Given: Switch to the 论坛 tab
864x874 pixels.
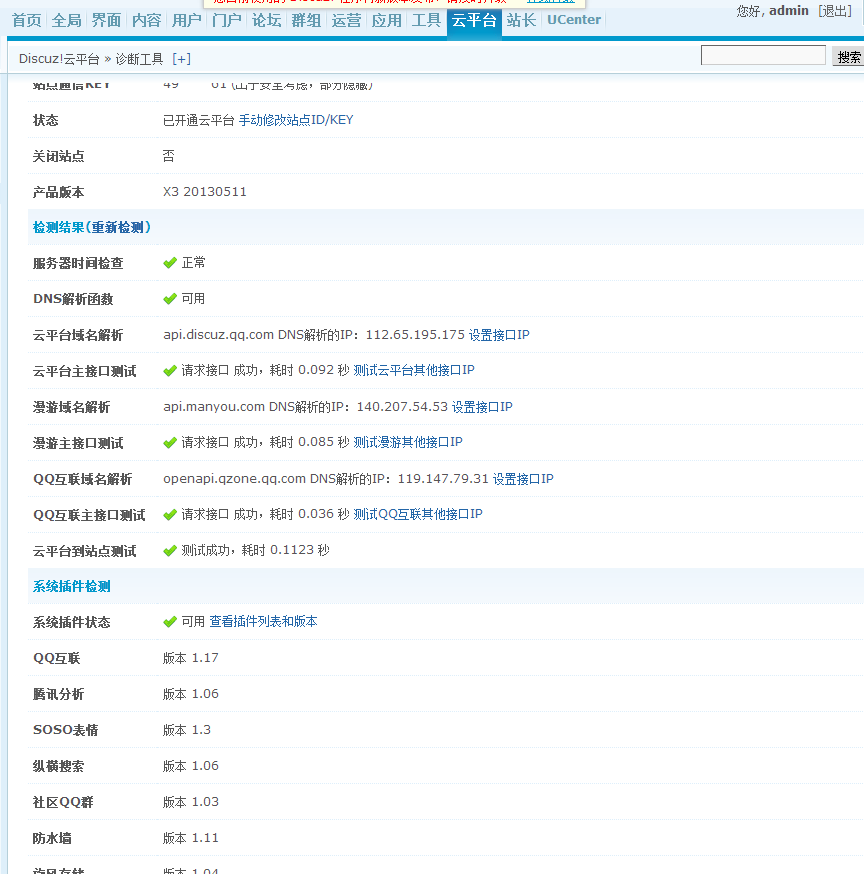Looking at the screenshot, I should point(266,21).
